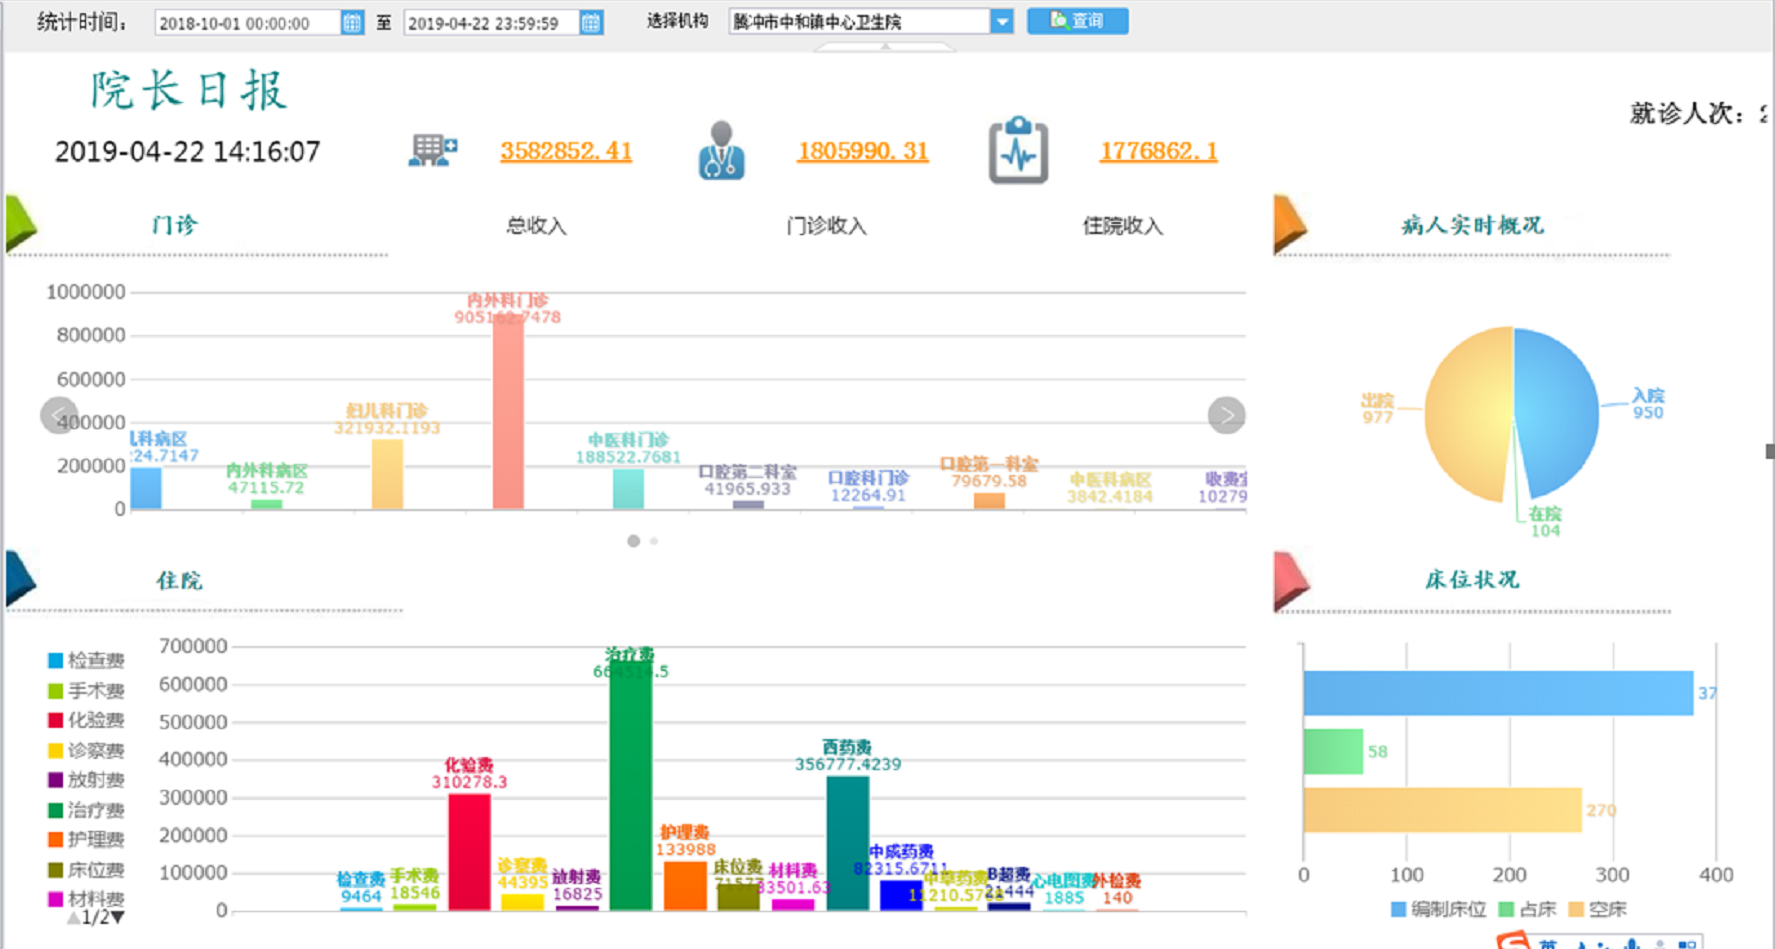
Task: Click the Sogou input method icon
Action: click(x=1513, y=941)
